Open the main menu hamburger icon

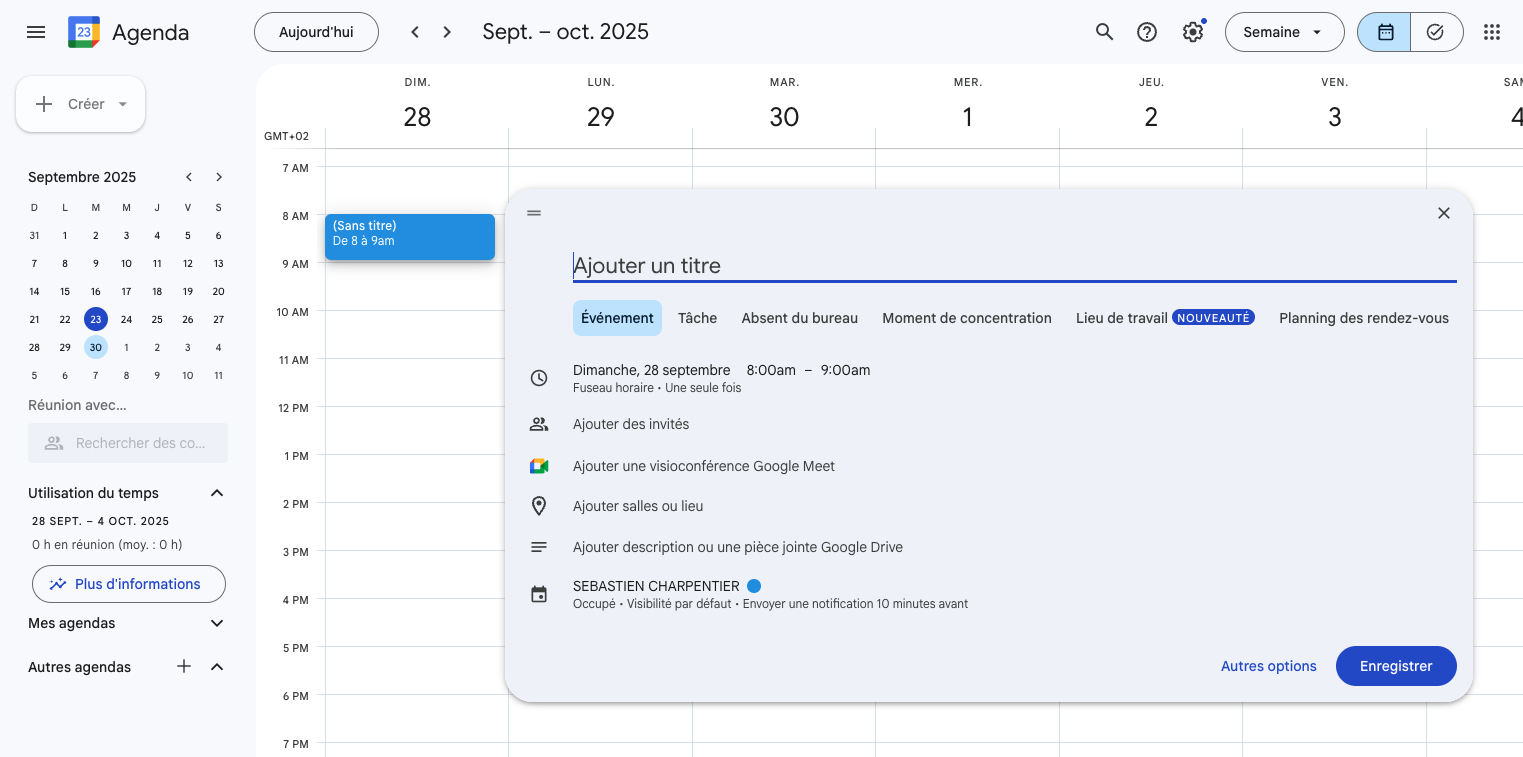point(36,32)
